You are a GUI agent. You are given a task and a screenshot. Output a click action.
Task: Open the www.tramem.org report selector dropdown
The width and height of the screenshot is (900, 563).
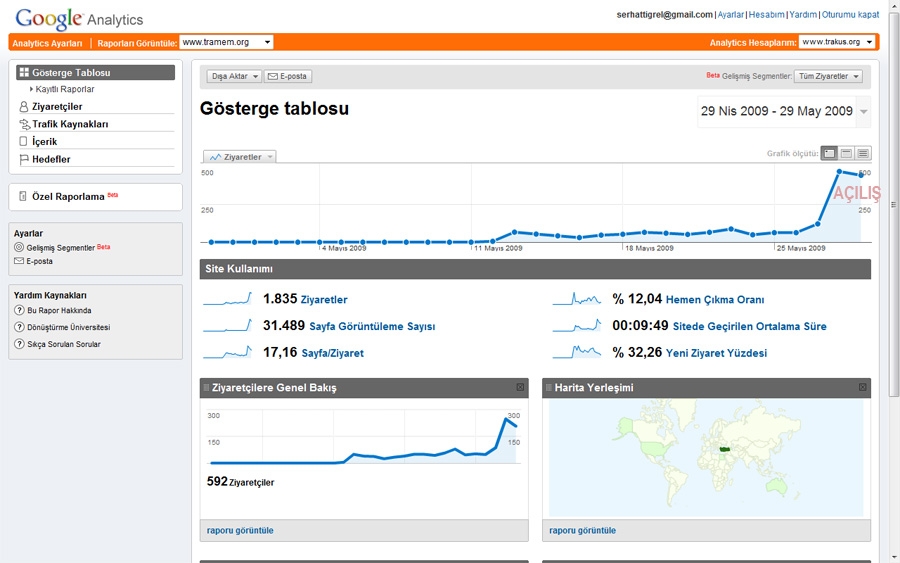coord(226,42)
